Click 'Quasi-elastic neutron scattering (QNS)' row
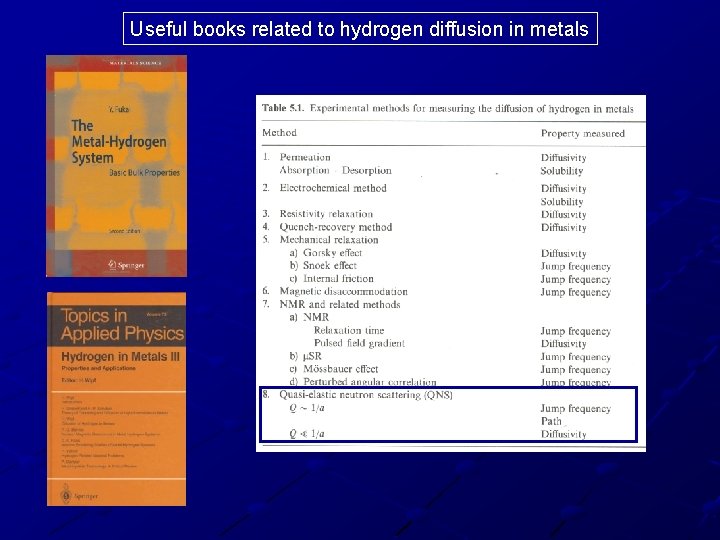 (366, 395)
